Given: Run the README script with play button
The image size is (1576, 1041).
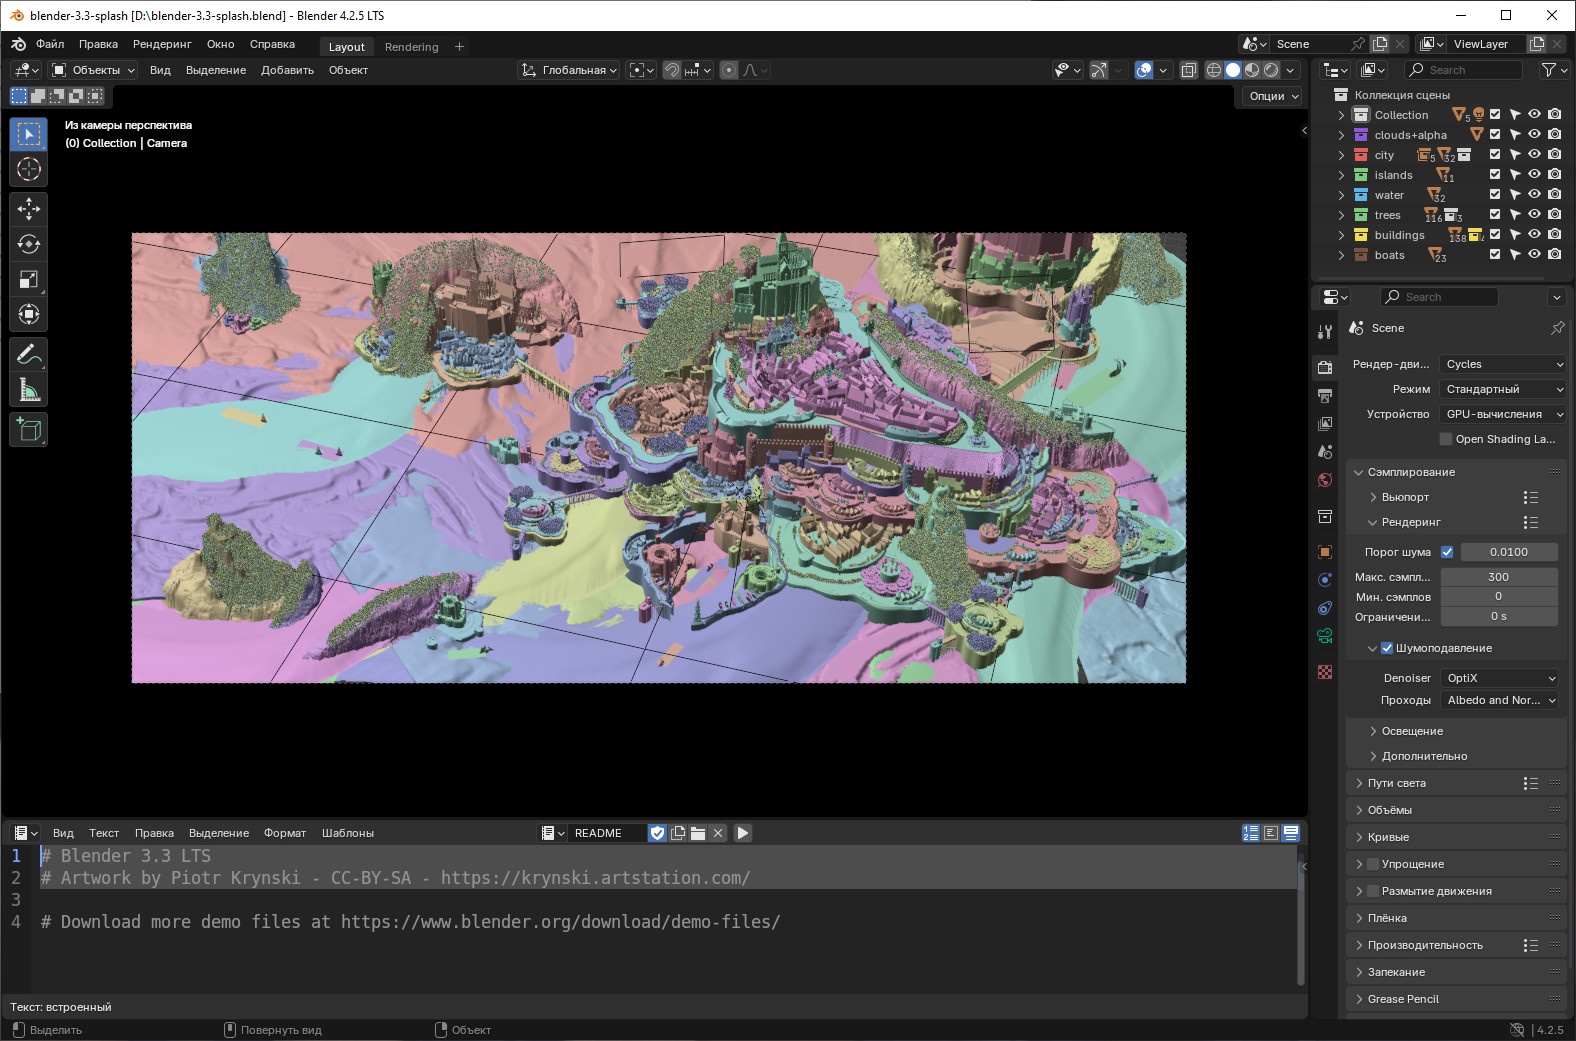Looking at the screenshot, I should 743,833.
